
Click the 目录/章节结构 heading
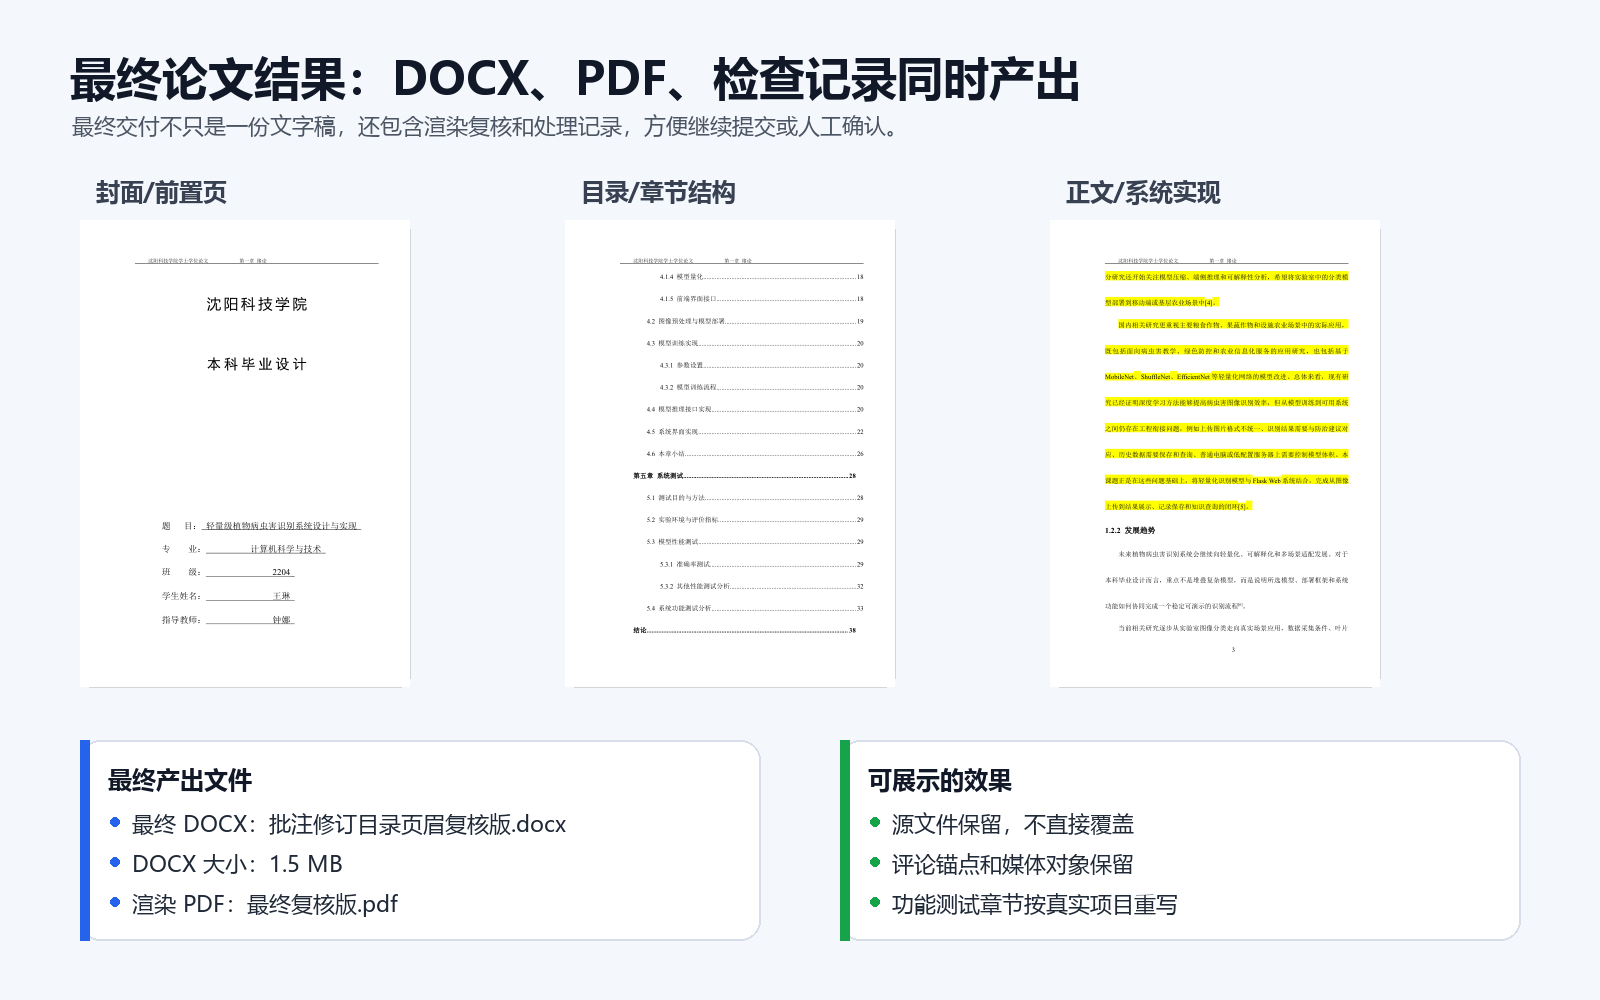pyautogui.click(x=658, y=193)
